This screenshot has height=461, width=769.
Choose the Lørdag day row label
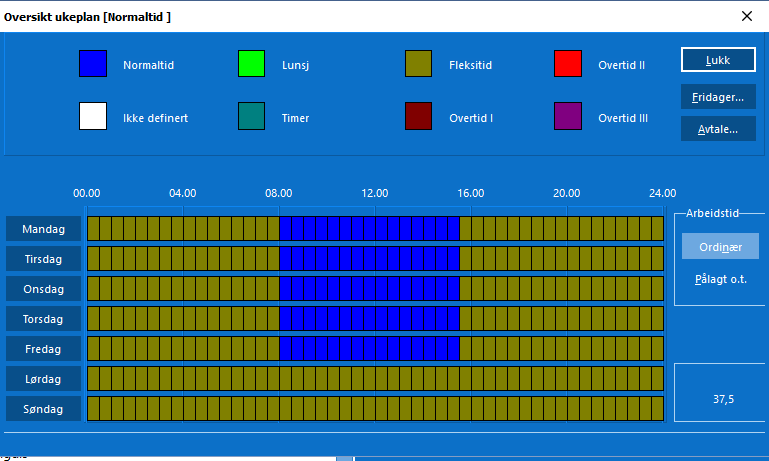click(44, 379)
